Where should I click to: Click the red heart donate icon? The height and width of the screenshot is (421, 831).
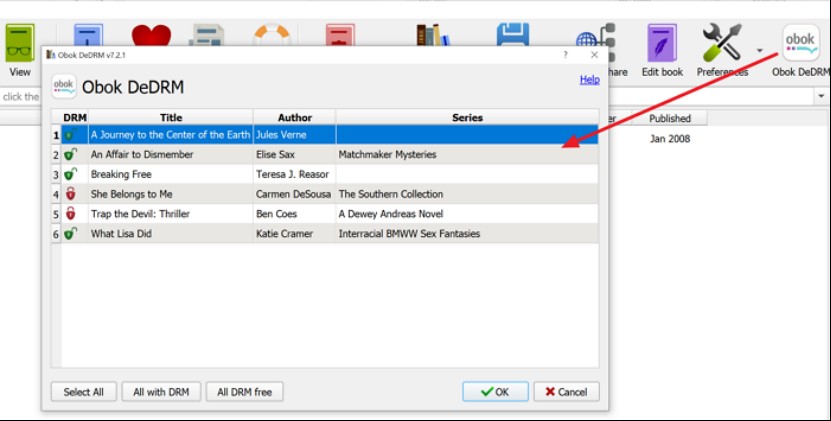coord(151,36)
